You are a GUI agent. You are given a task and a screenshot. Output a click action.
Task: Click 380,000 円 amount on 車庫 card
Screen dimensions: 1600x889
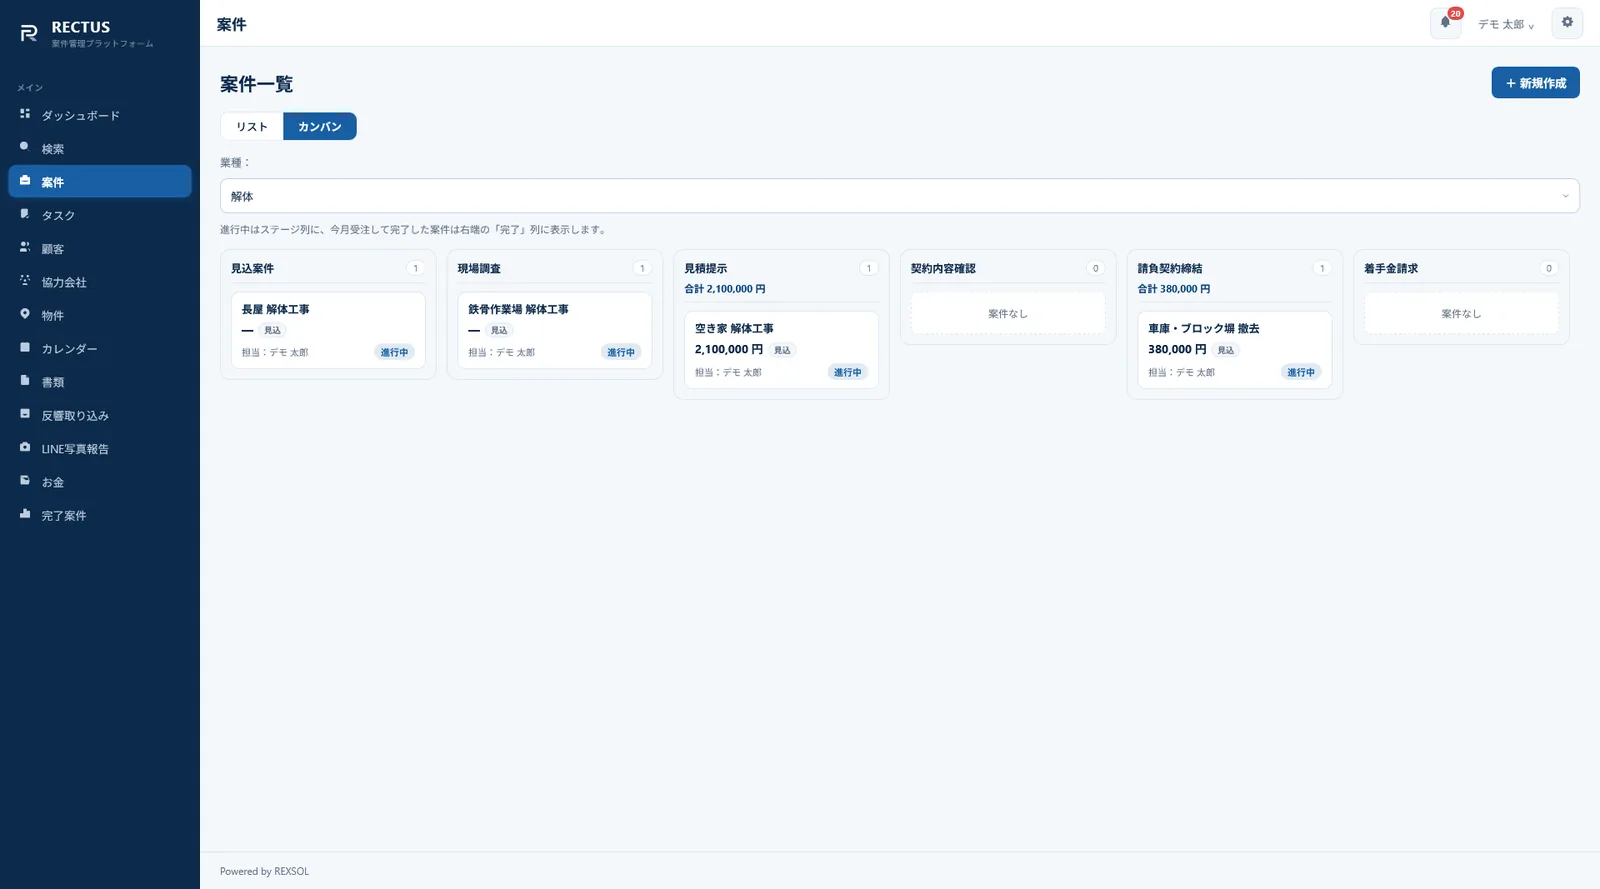click(1177, 349)
